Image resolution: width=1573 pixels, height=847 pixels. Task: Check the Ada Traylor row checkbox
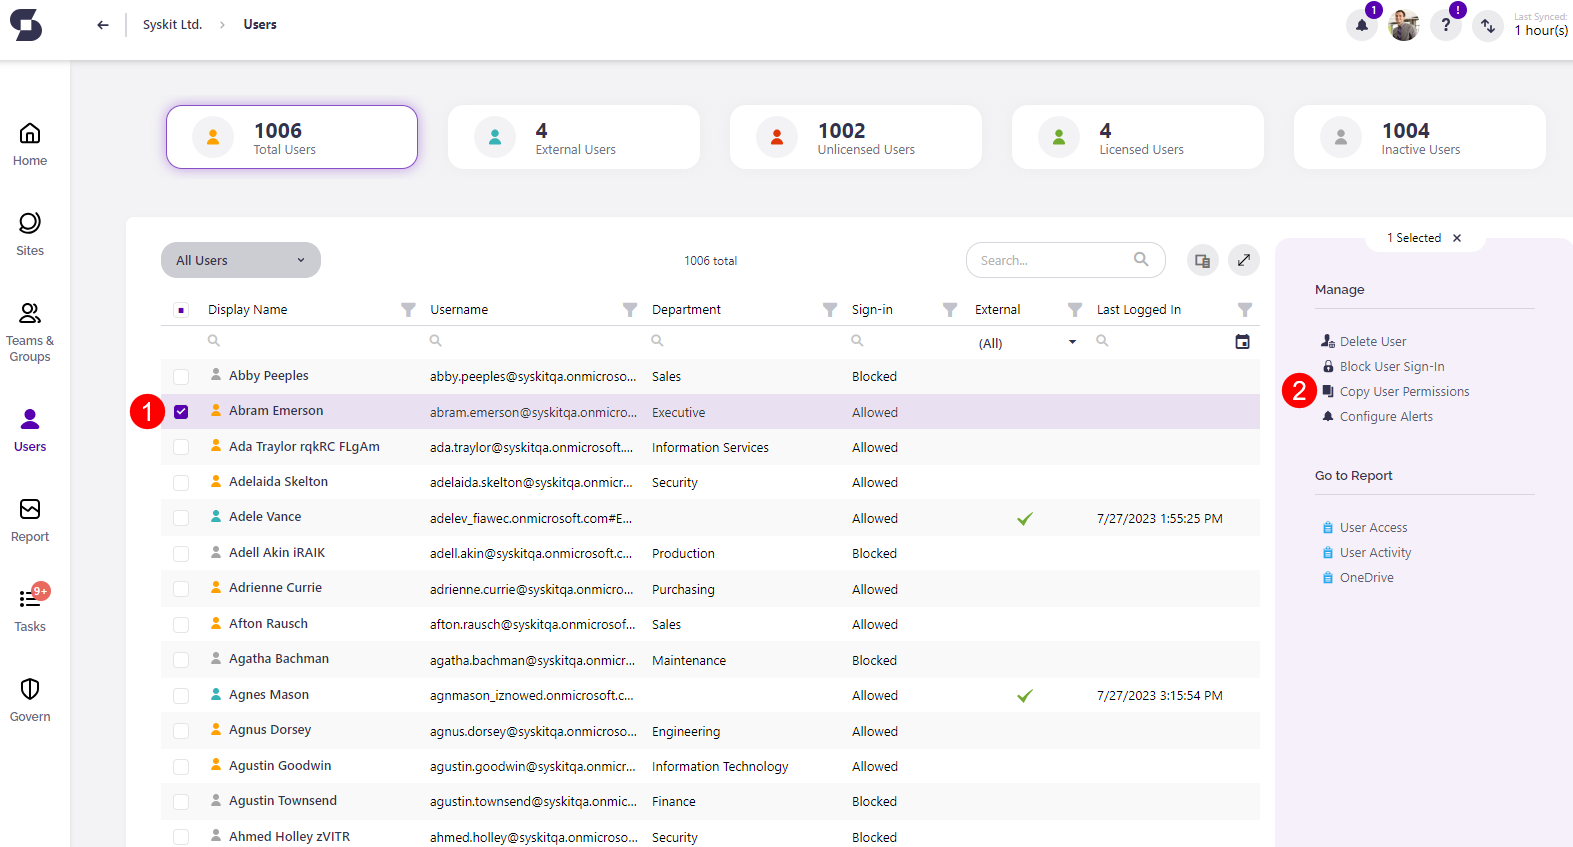click(x=181, y=447)
